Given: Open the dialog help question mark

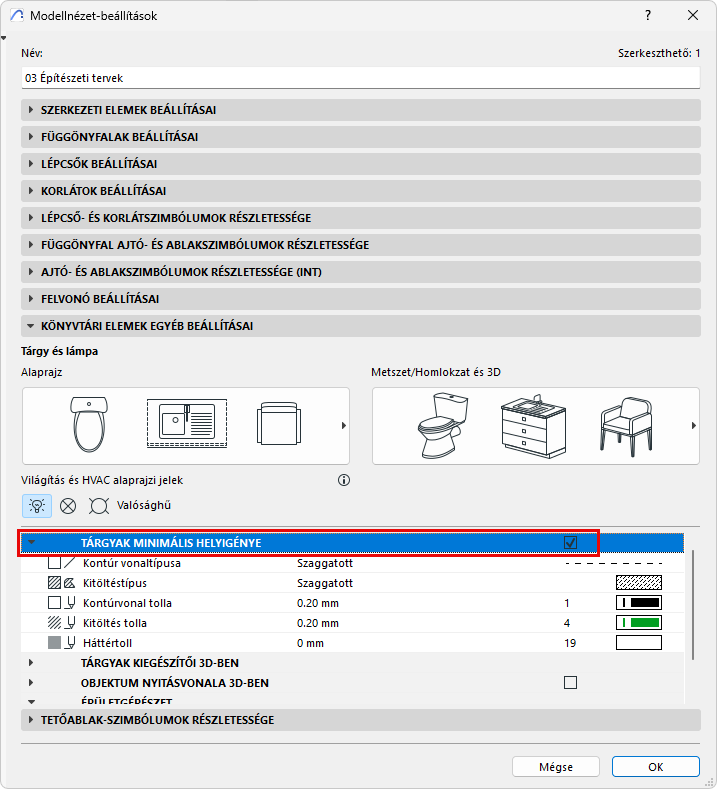Looking at the screenshot, I should click(648, 16).
